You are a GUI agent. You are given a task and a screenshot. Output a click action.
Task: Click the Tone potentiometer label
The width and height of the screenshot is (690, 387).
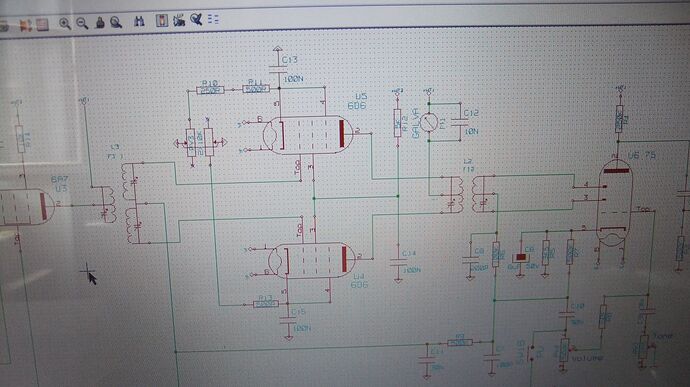(663, 336)
